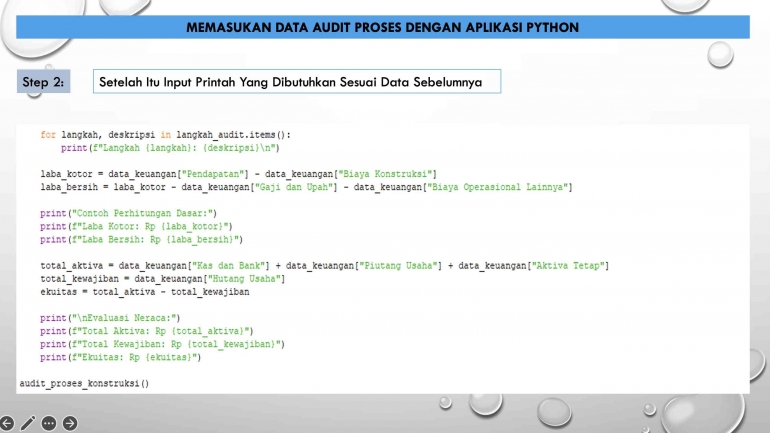Click the "Aktiva Tetap" string
770x433 pixels.
tap(568, 266)
